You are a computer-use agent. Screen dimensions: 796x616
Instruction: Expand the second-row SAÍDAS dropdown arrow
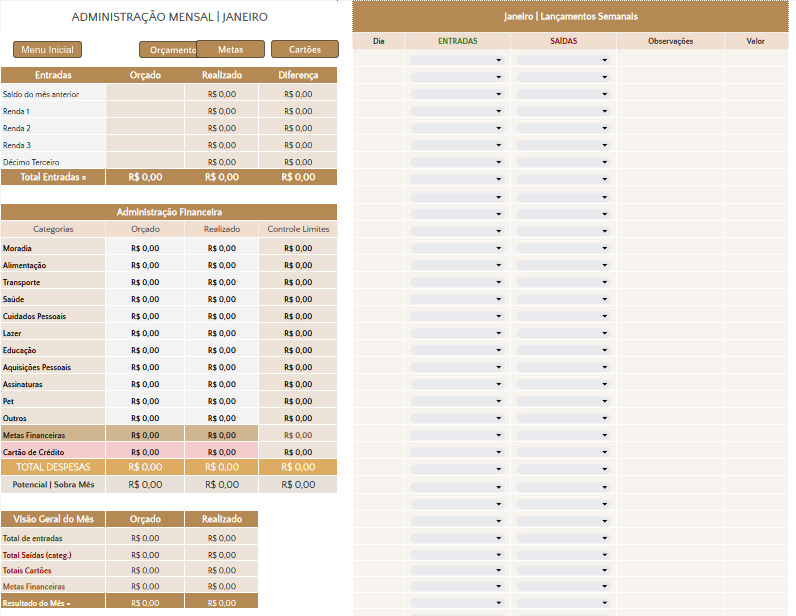[x=605, y=77]
